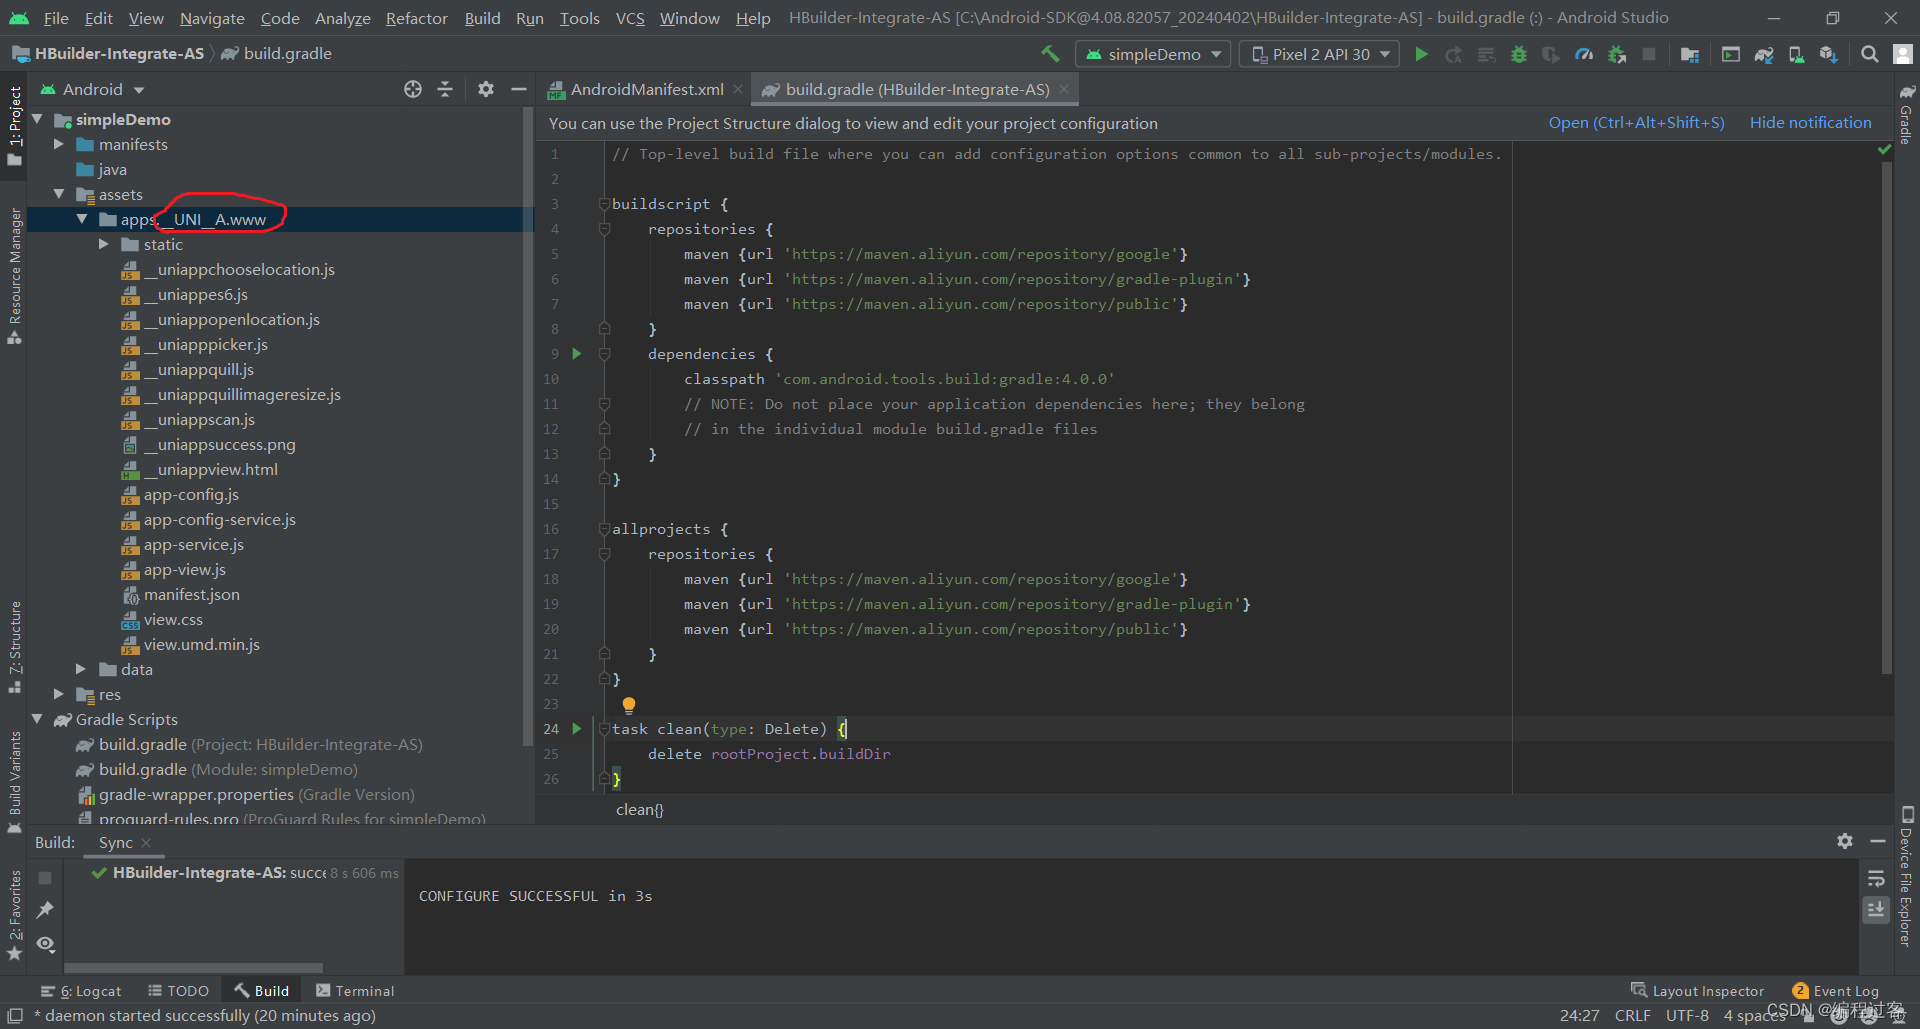
Task: Click the editor vertical scrollbar
Action: pos(1886,418)
